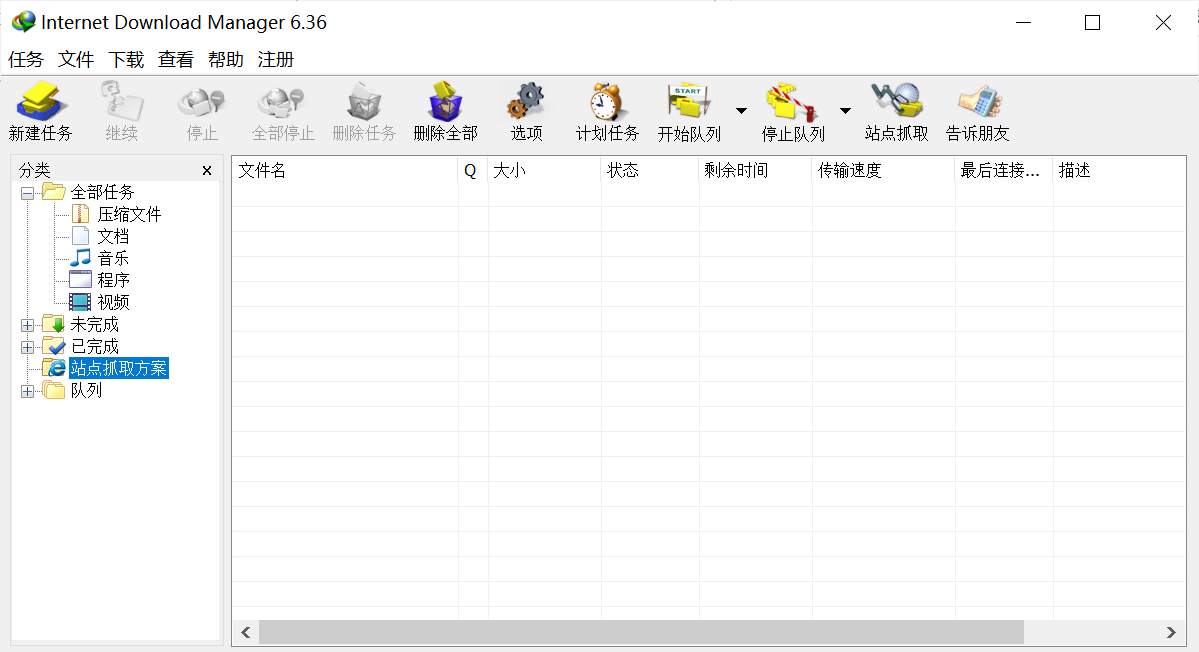Sort by 大小 column header
This screenshot has height=652, width=1199.
pos(544,170)
